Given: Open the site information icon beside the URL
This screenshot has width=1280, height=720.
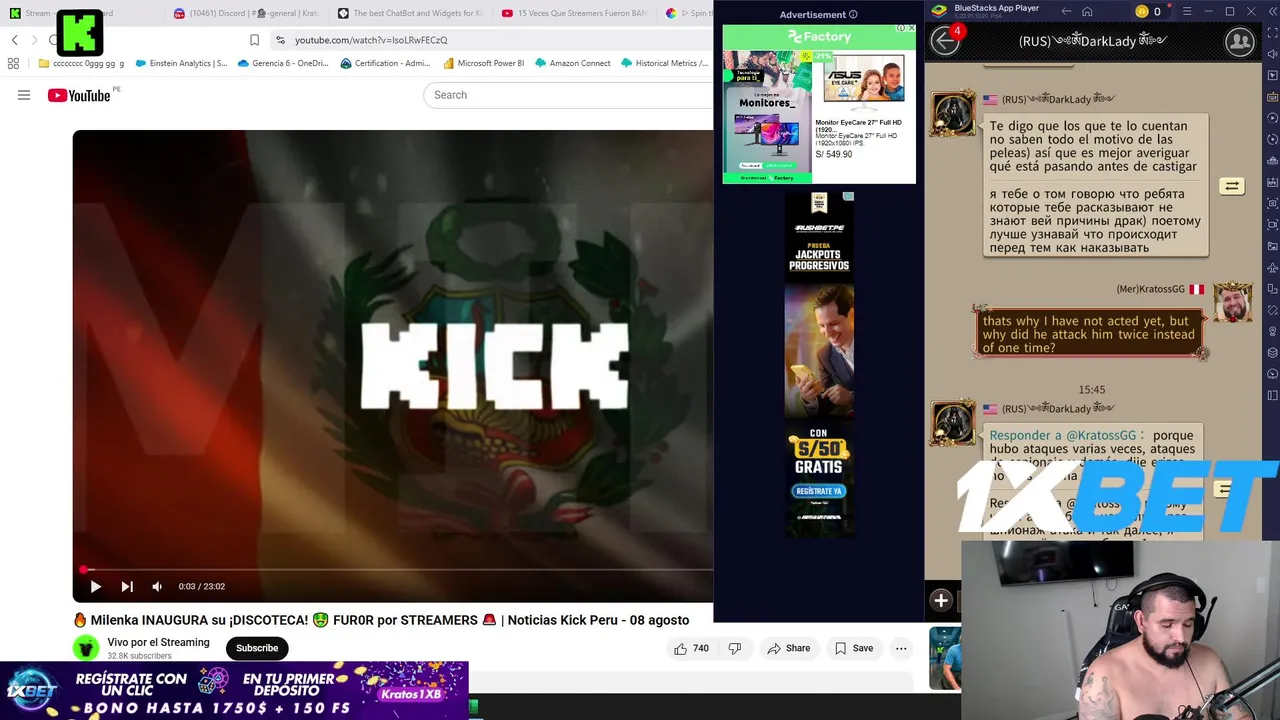Looking at the screenshot, I should [281, 40].
